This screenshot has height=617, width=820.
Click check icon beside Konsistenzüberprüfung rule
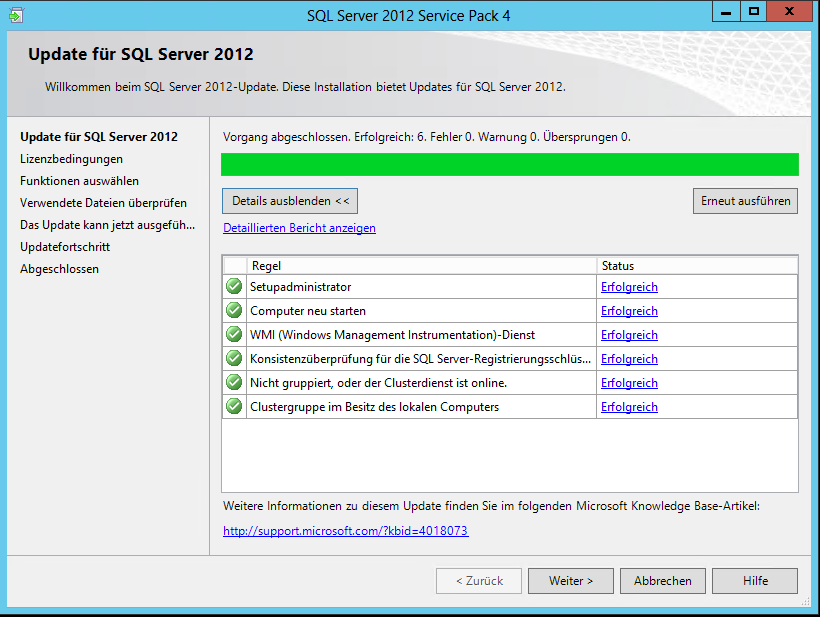(x=233, y=359)
